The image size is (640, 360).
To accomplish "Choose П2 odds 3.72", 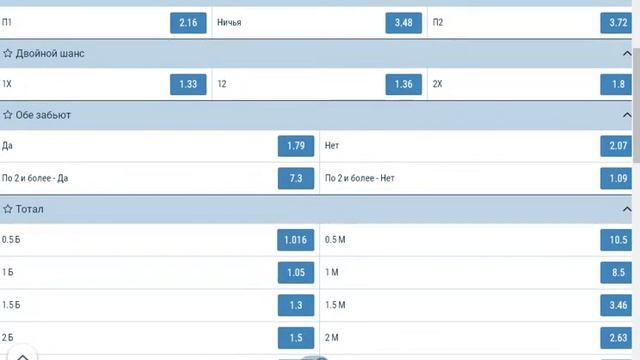I will 616,23.
